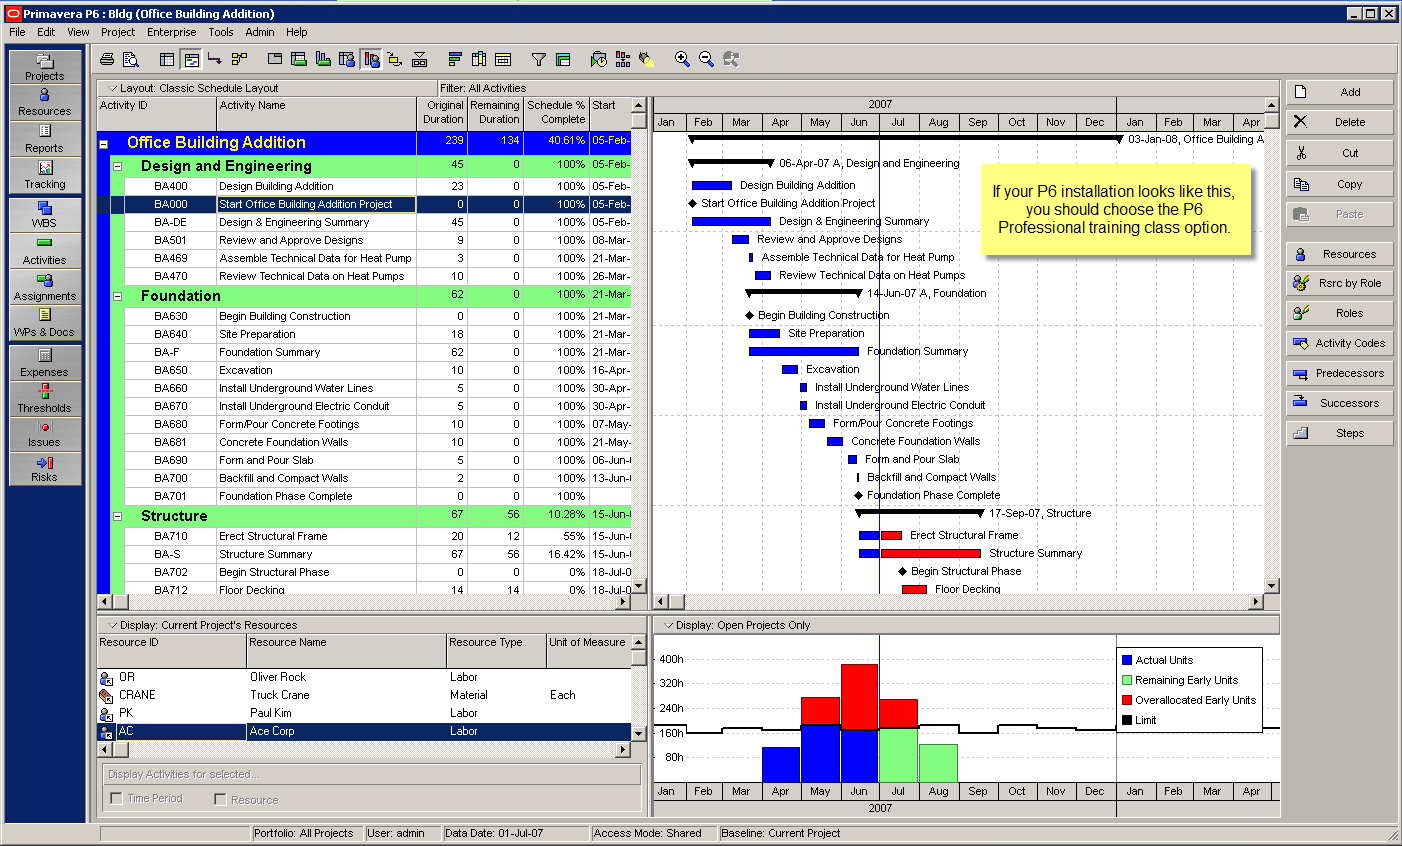Toggle Resource Usage Profile icon
The width and height of the screenshot is (1402, 846).
pos(372,60)
